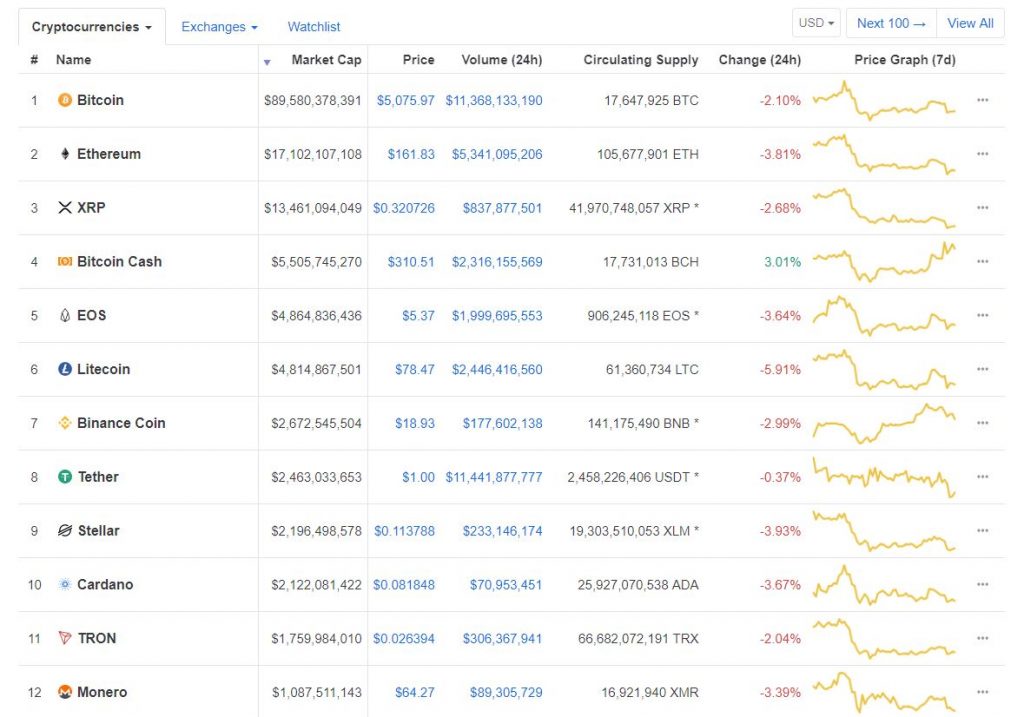Open the USD currency dropdown
Screen dimensions: 1024x717
pyautogui.click(x=816, y=22)
